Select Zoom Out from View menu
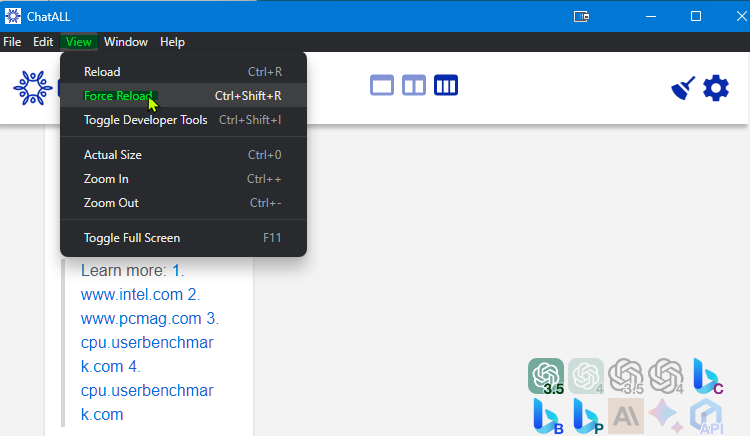 [x=183, y=203]
